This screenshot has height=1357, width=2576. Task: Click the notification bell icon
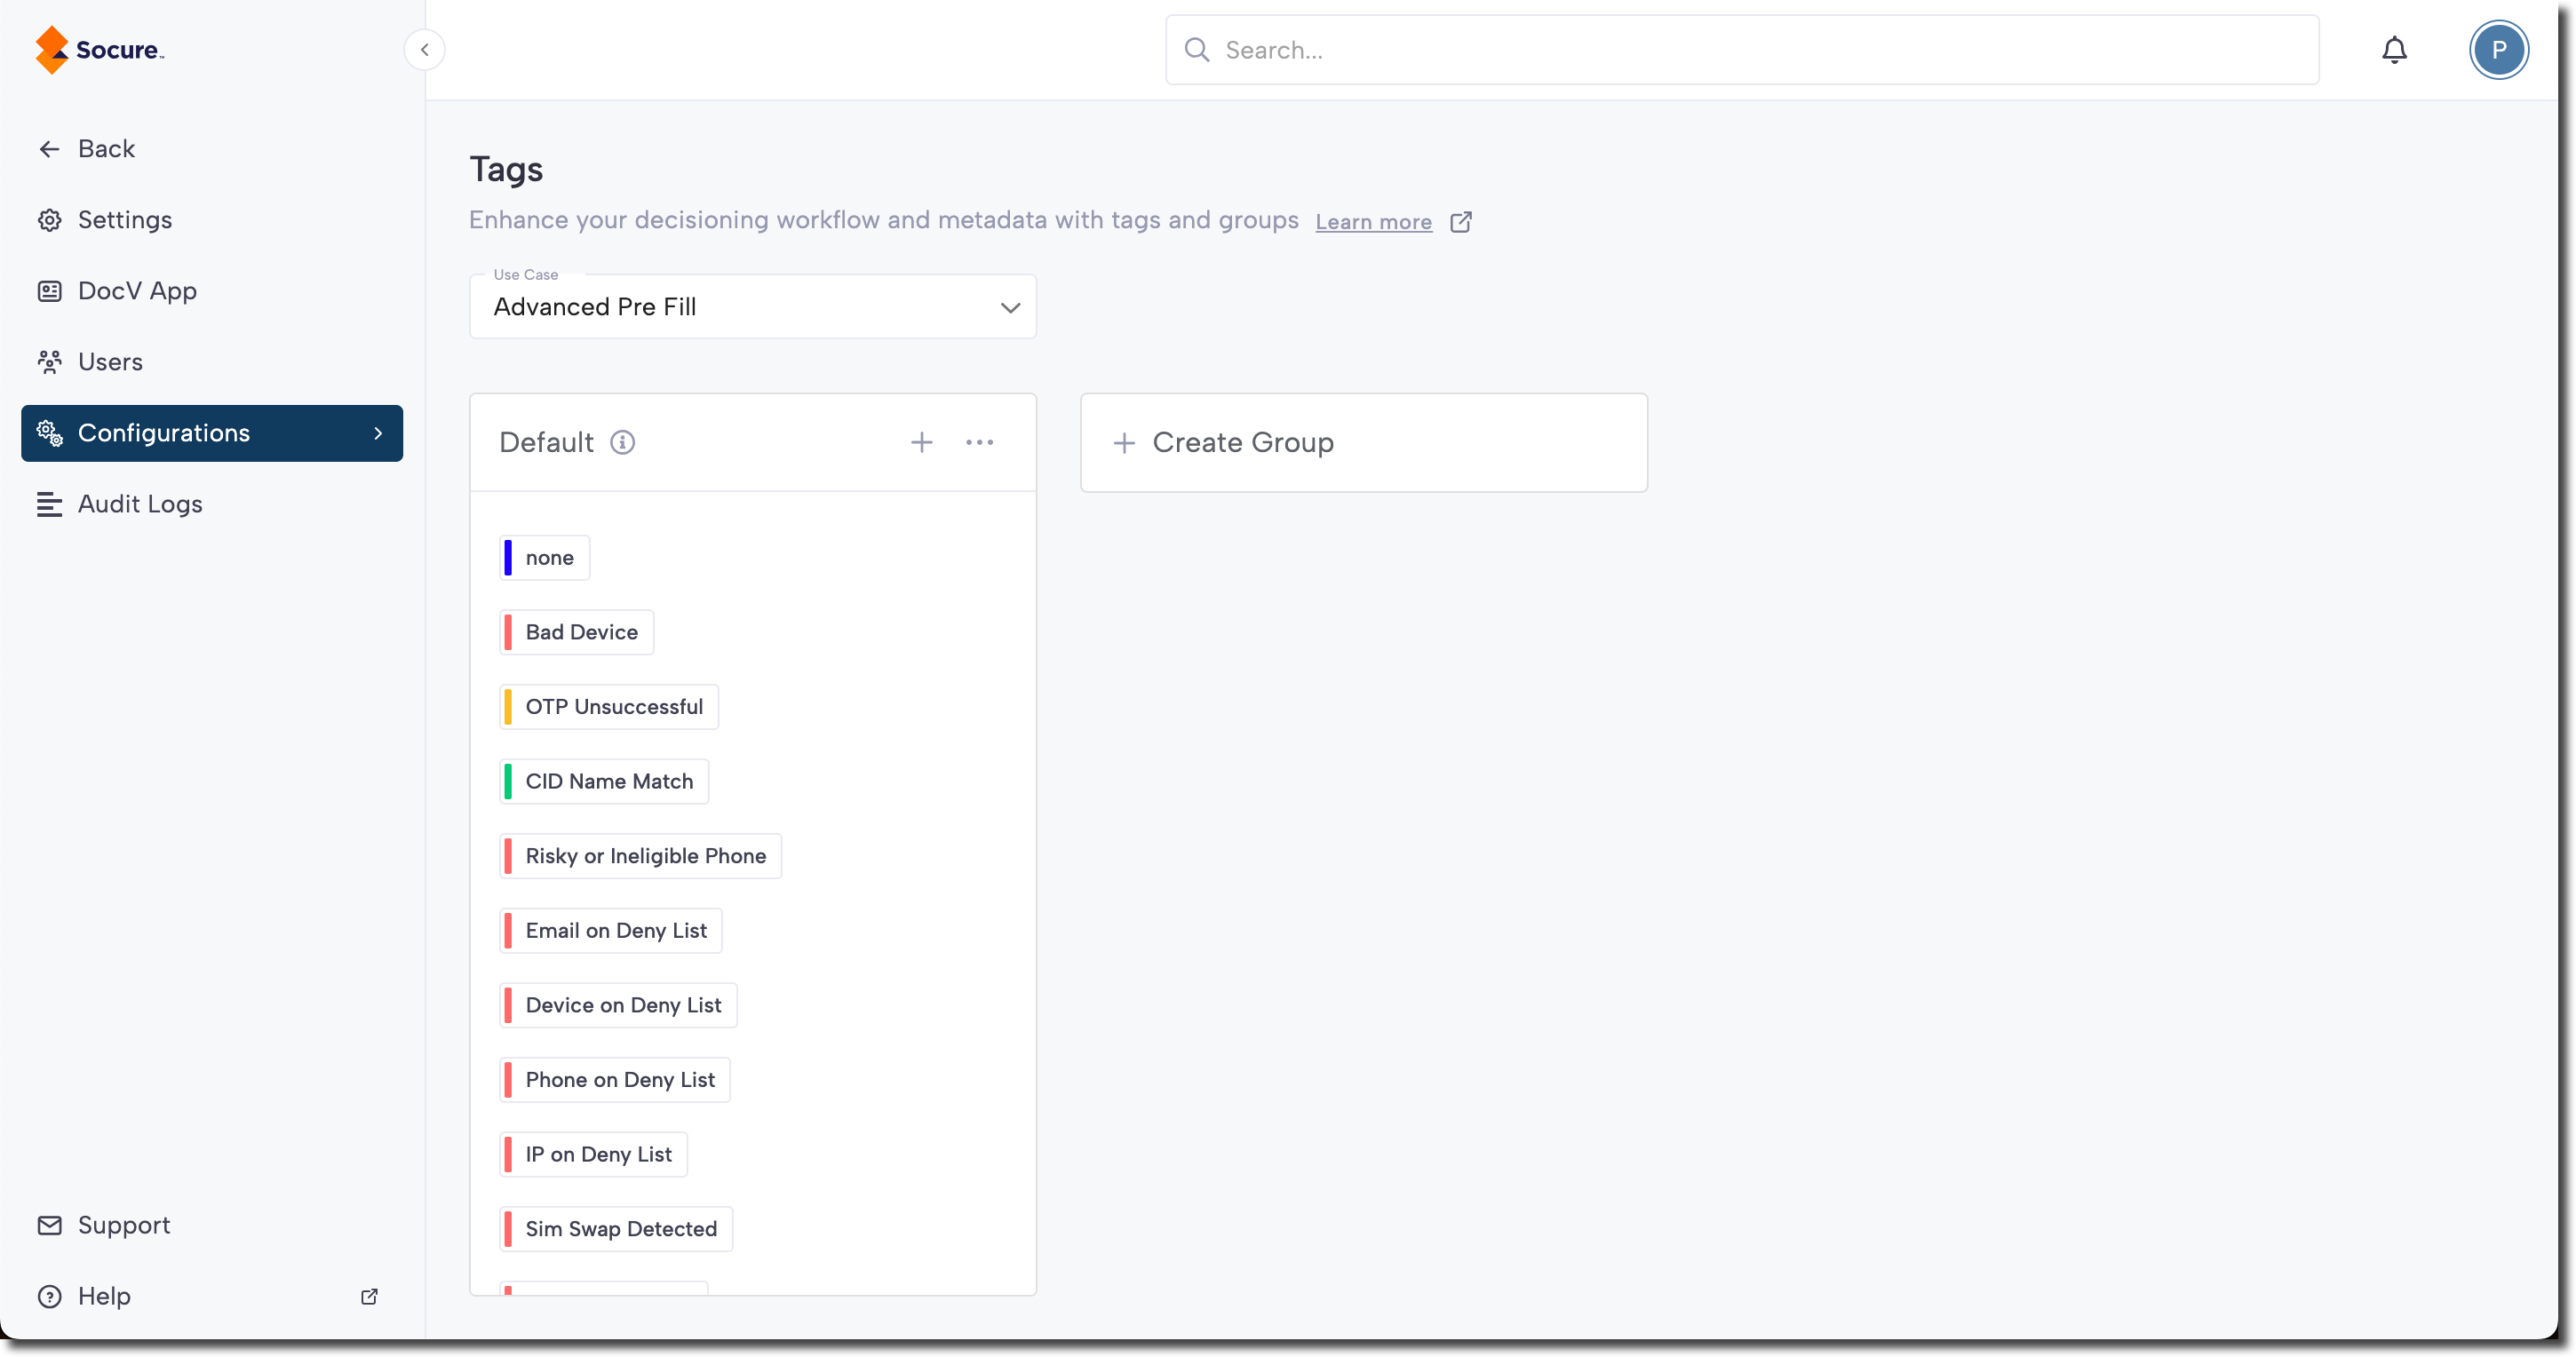pyautogui.click(x=2393, y=50)
